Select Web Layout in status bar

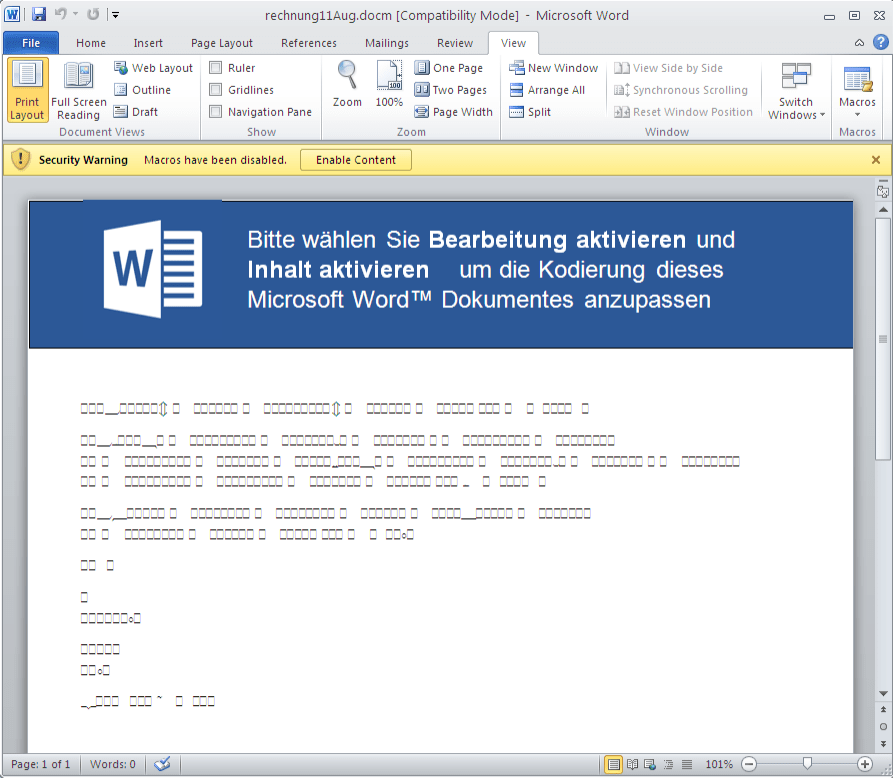[650, 764]
